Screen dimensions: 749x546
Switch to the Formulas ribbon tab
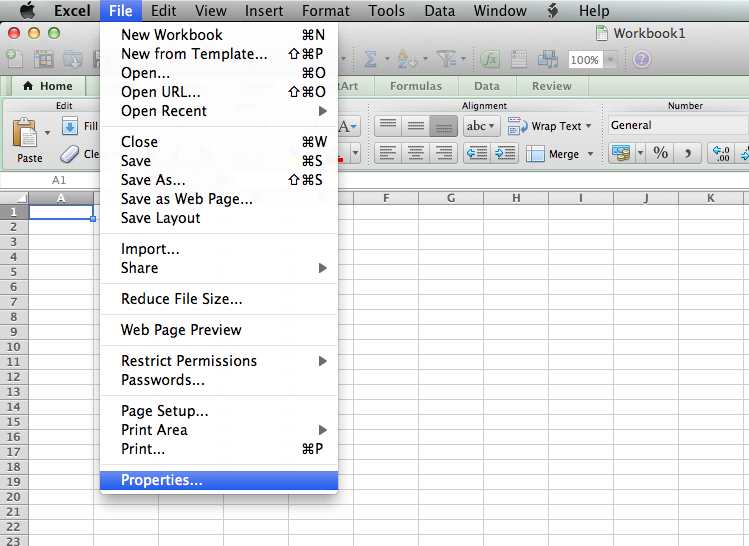pyautogui.click(x=416, y=86)
